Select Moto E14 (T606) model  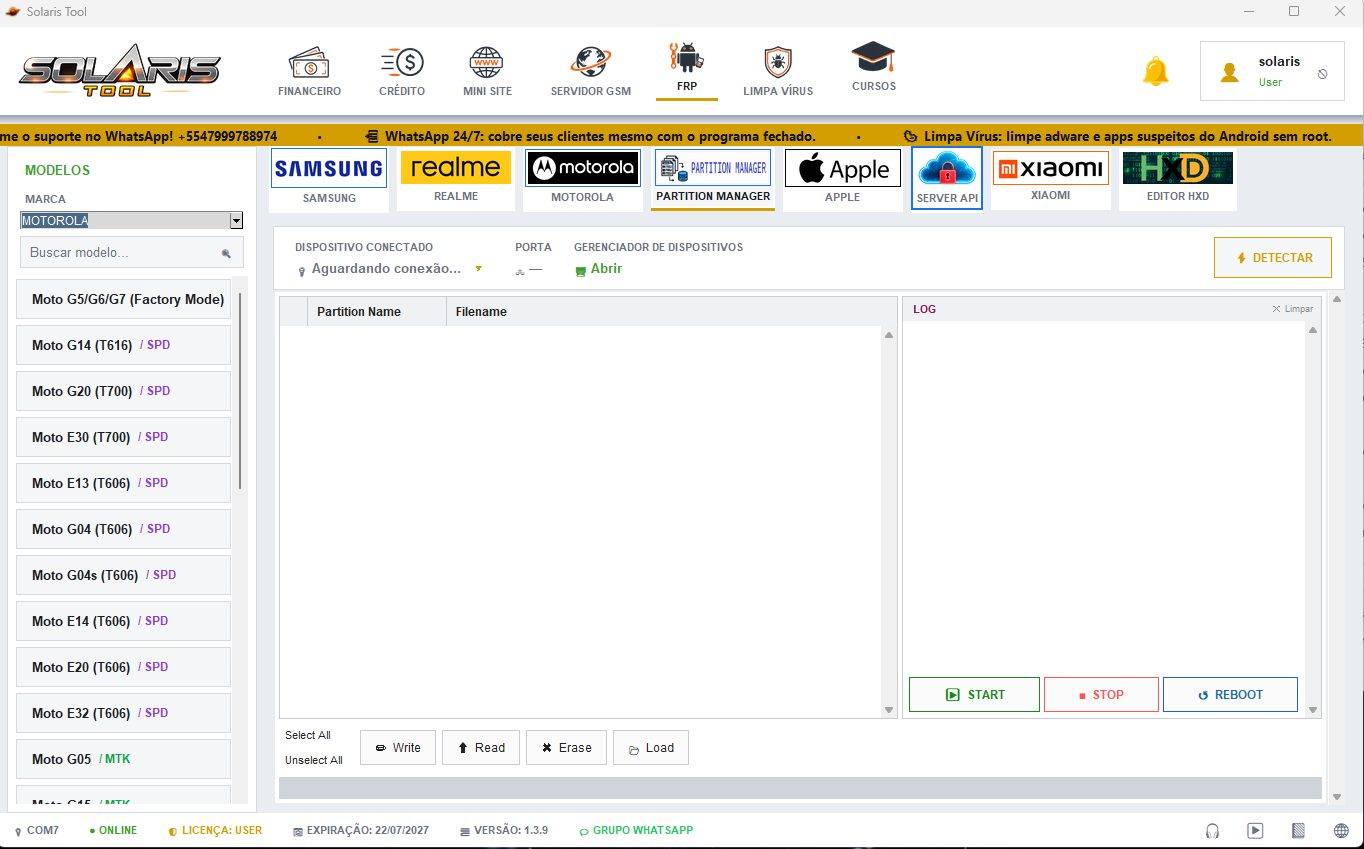pyautogui.click(x=124, y=621)
